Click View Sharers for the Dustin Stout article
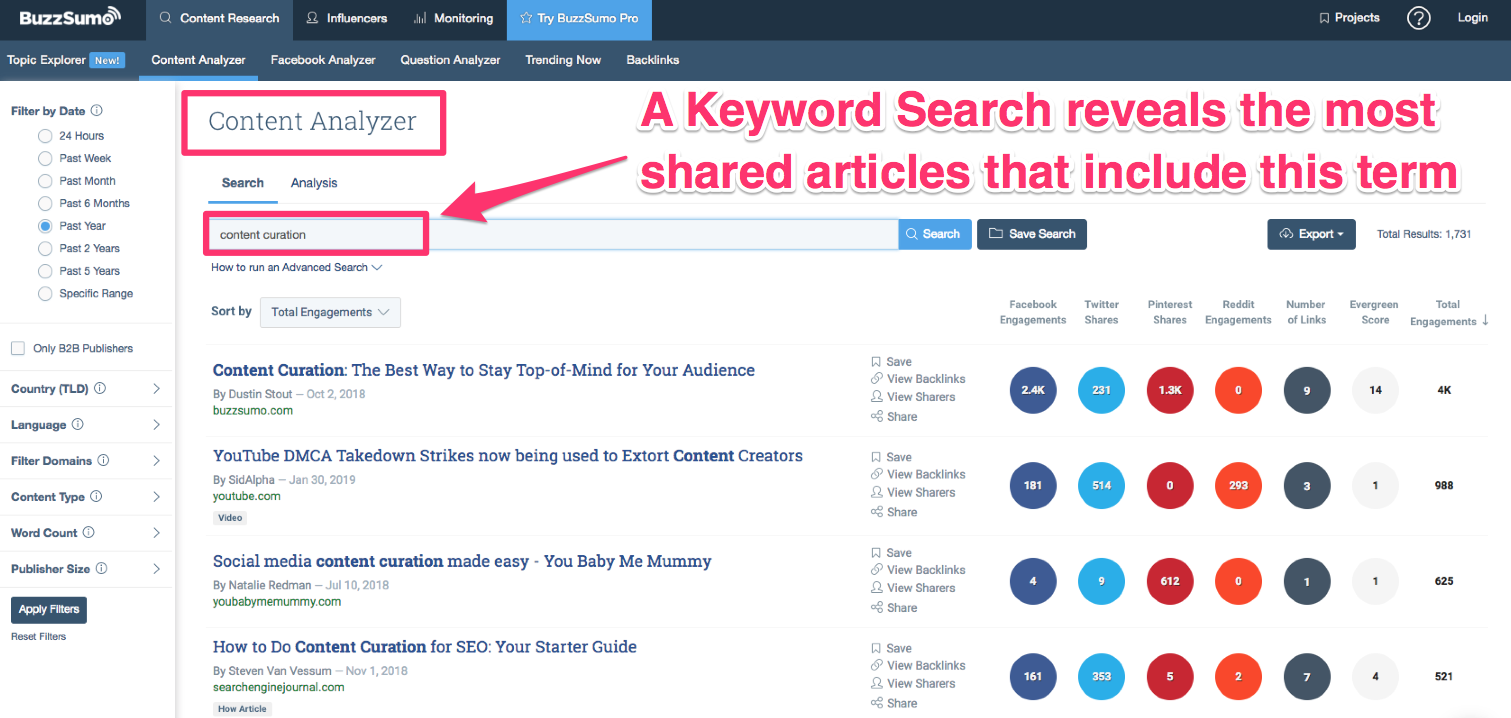Screen dimensions: 1511x718 pyautogui.click(x=913, y=397)
